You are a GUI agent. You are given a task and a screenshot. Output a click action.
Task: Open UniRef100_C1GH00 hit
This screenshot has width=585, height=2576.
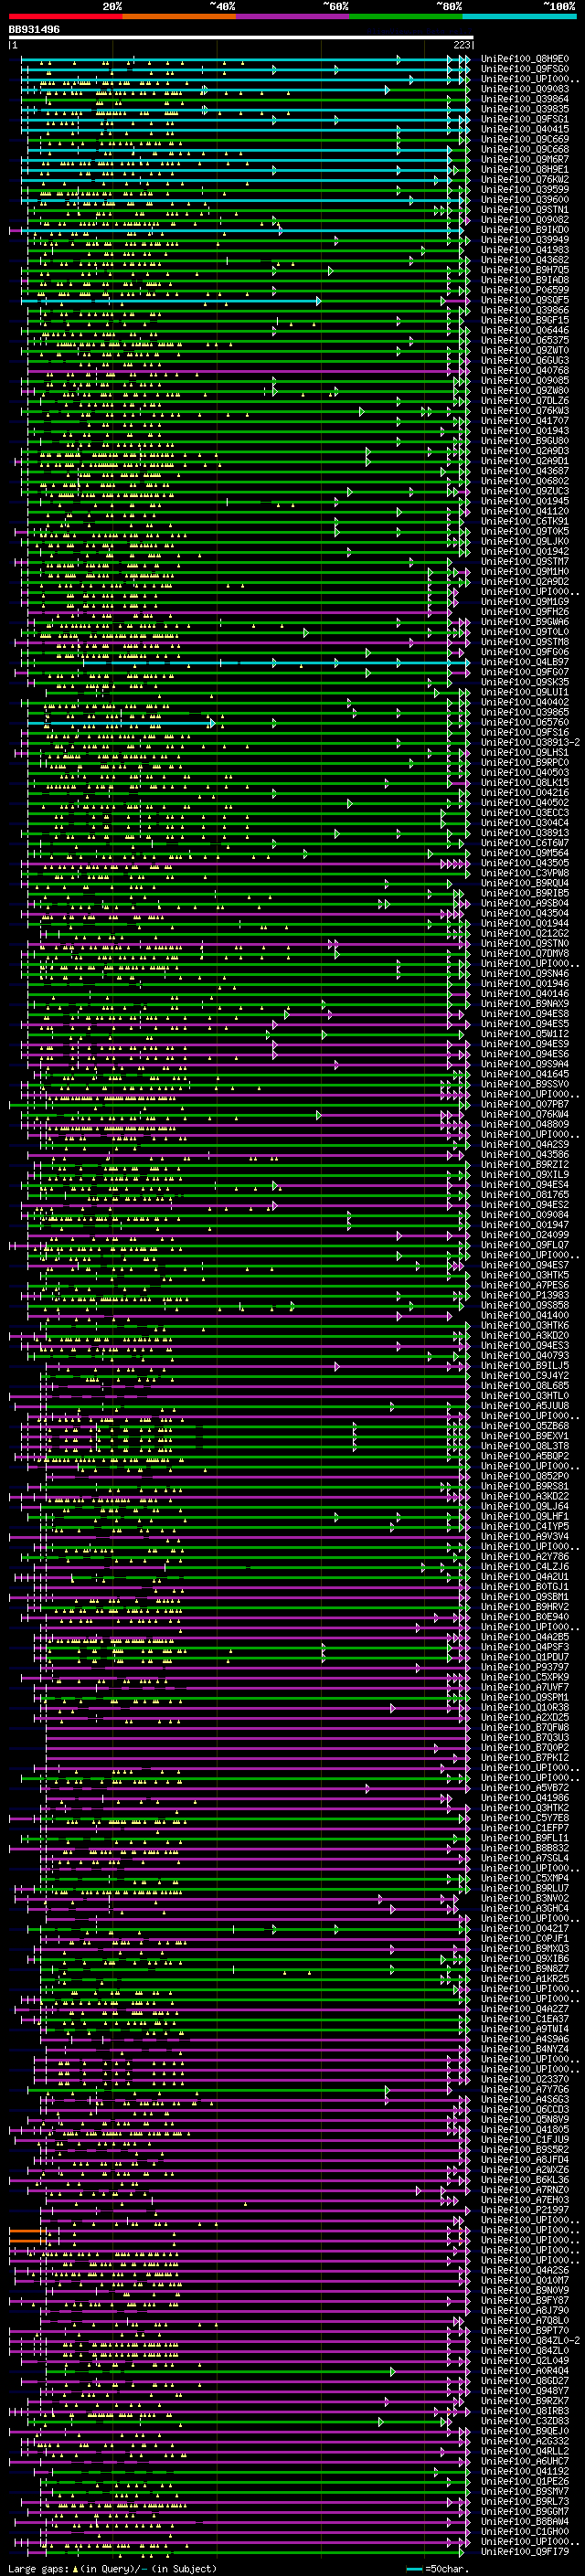tap(525, 2531)
